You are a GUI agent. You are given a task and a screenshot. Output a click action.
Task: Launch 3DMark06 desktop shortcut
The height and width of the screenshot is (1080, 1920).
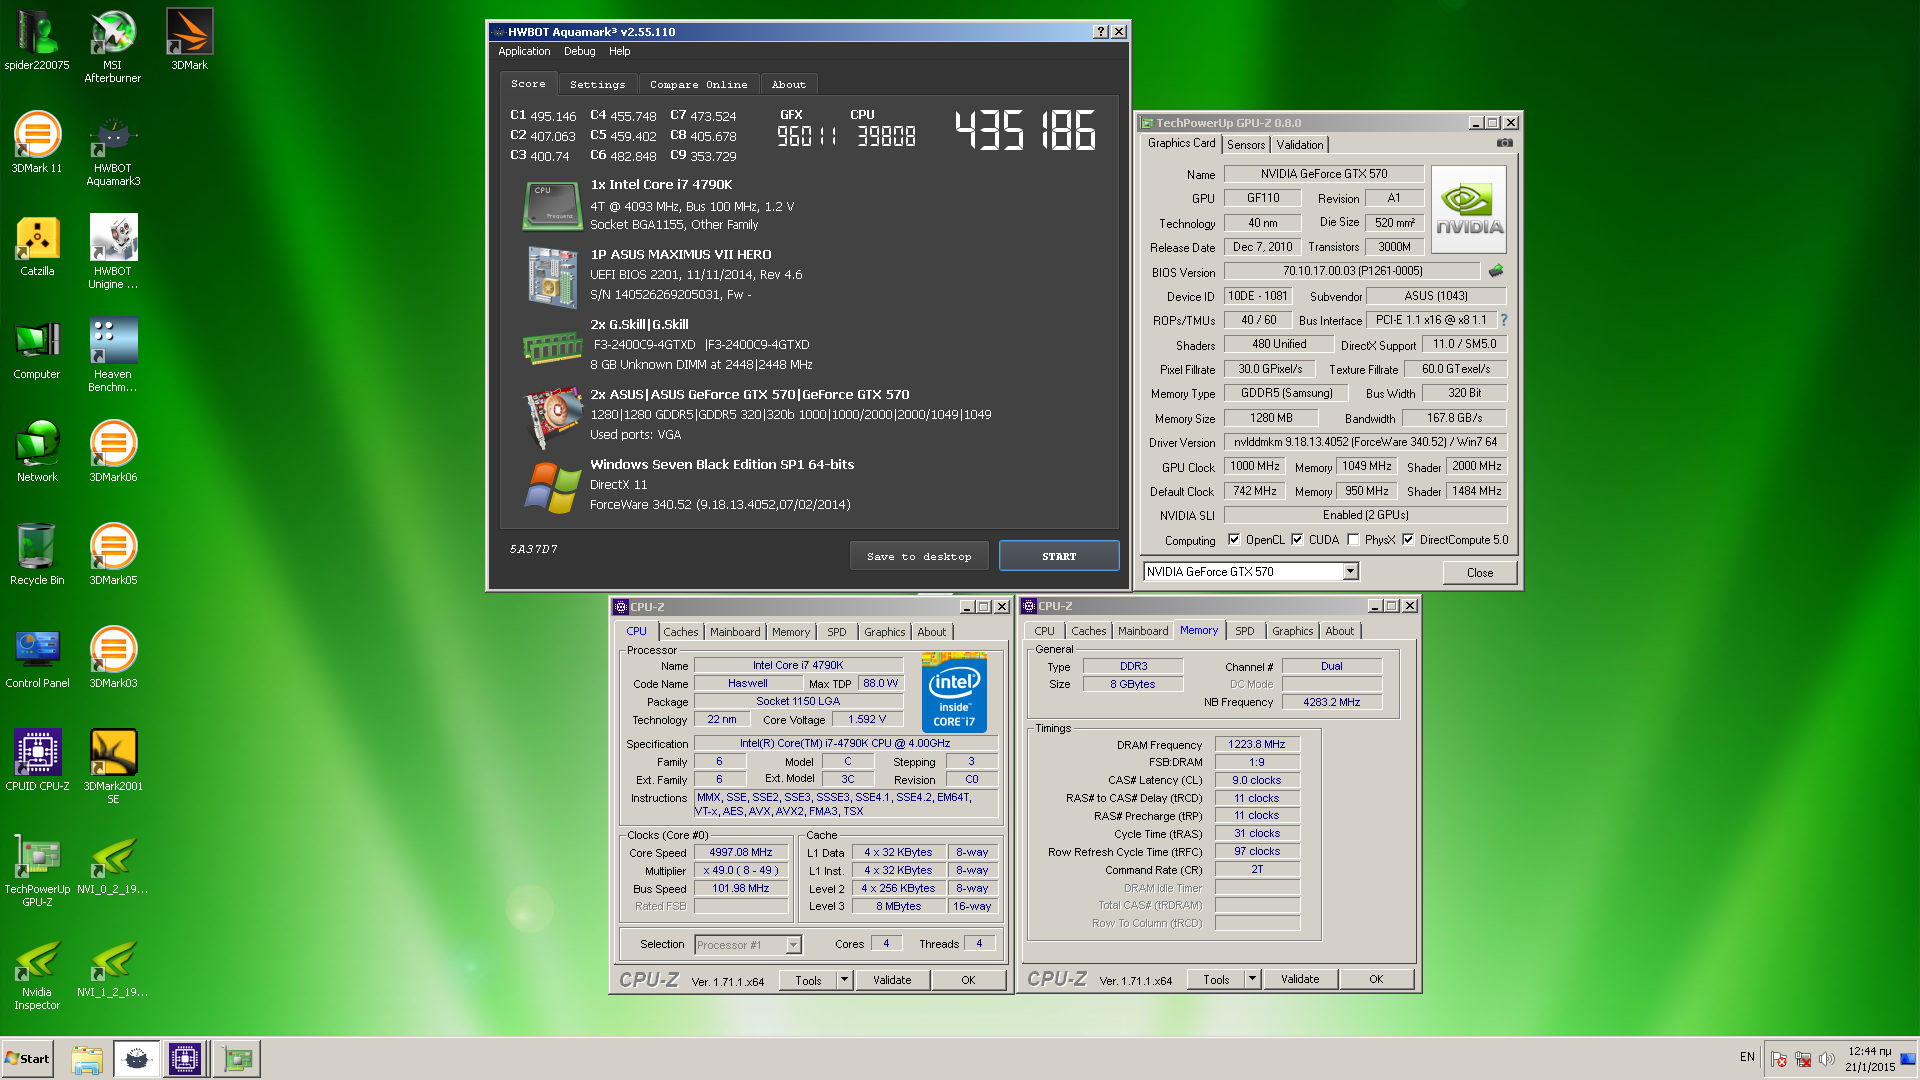tap(113, 452)
